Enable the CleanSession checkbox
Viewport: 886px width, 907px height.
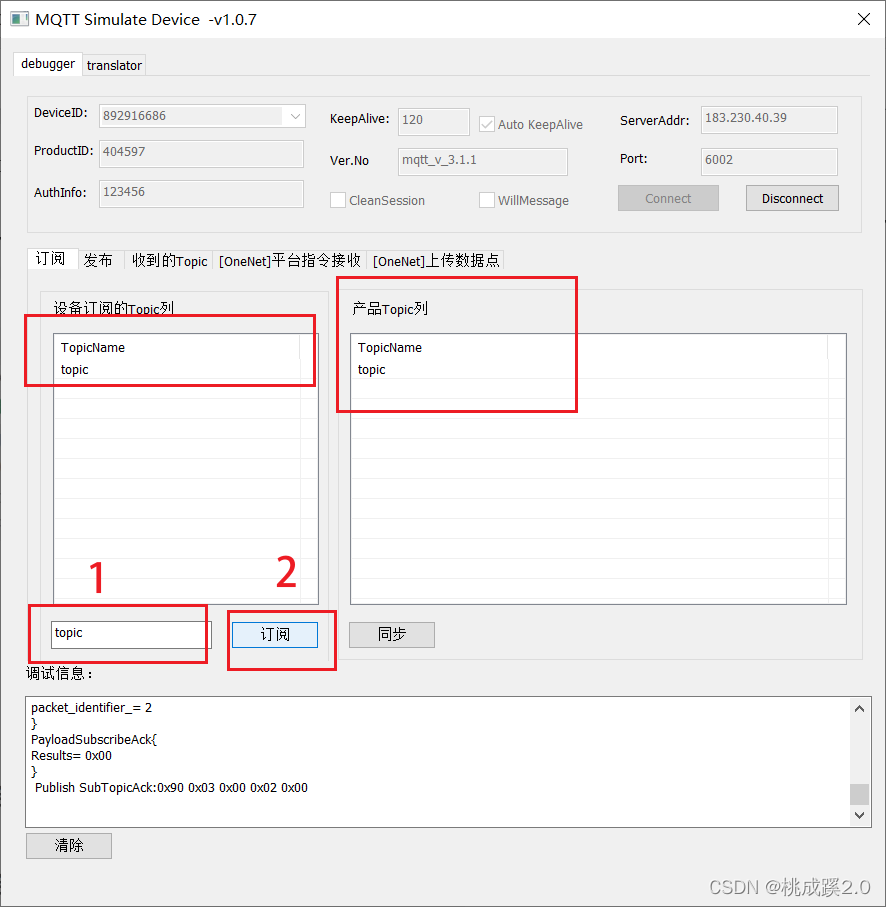click(x=338, y=200)
